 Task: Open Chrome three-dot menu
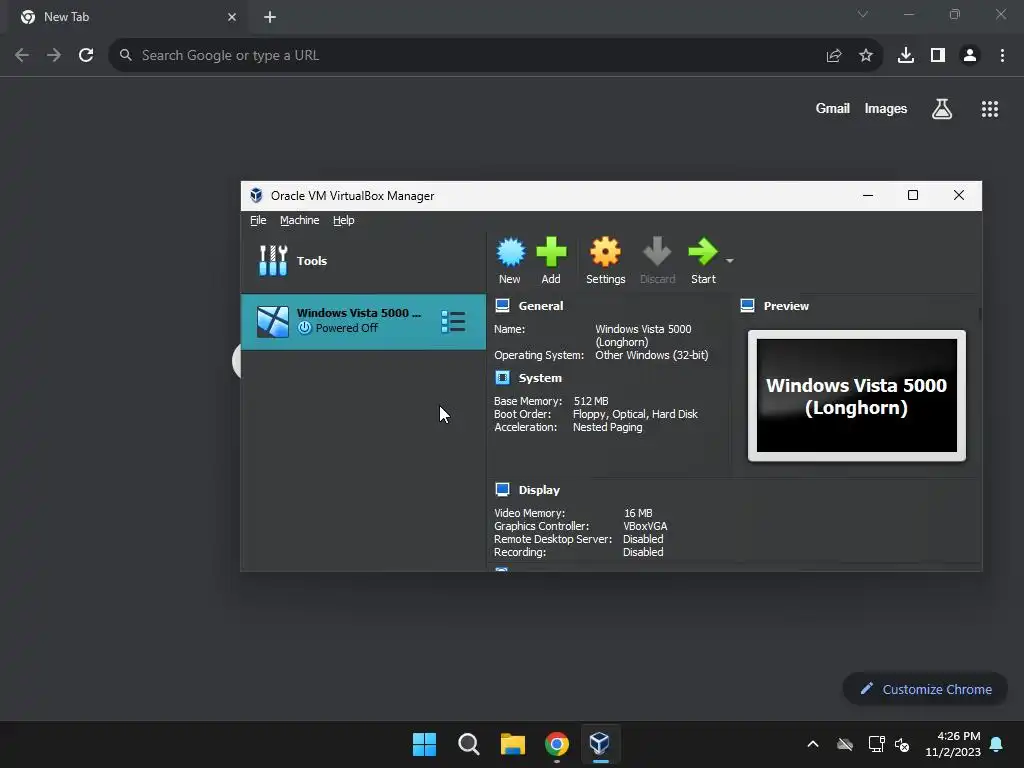[1002, 55]
